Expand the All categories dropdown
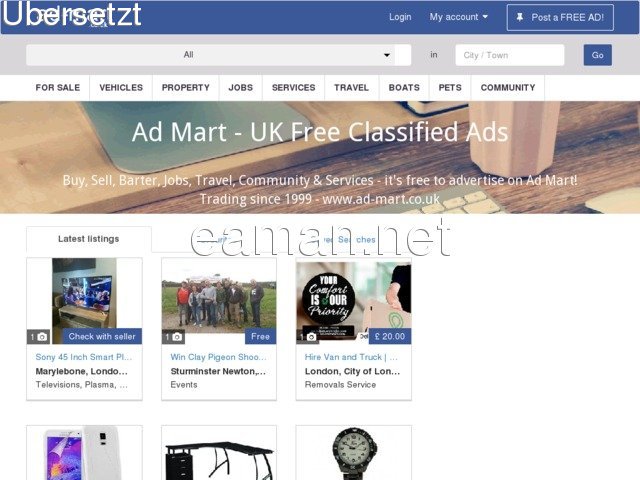This screenshot has width=640, height=480. tap(218, 55)
